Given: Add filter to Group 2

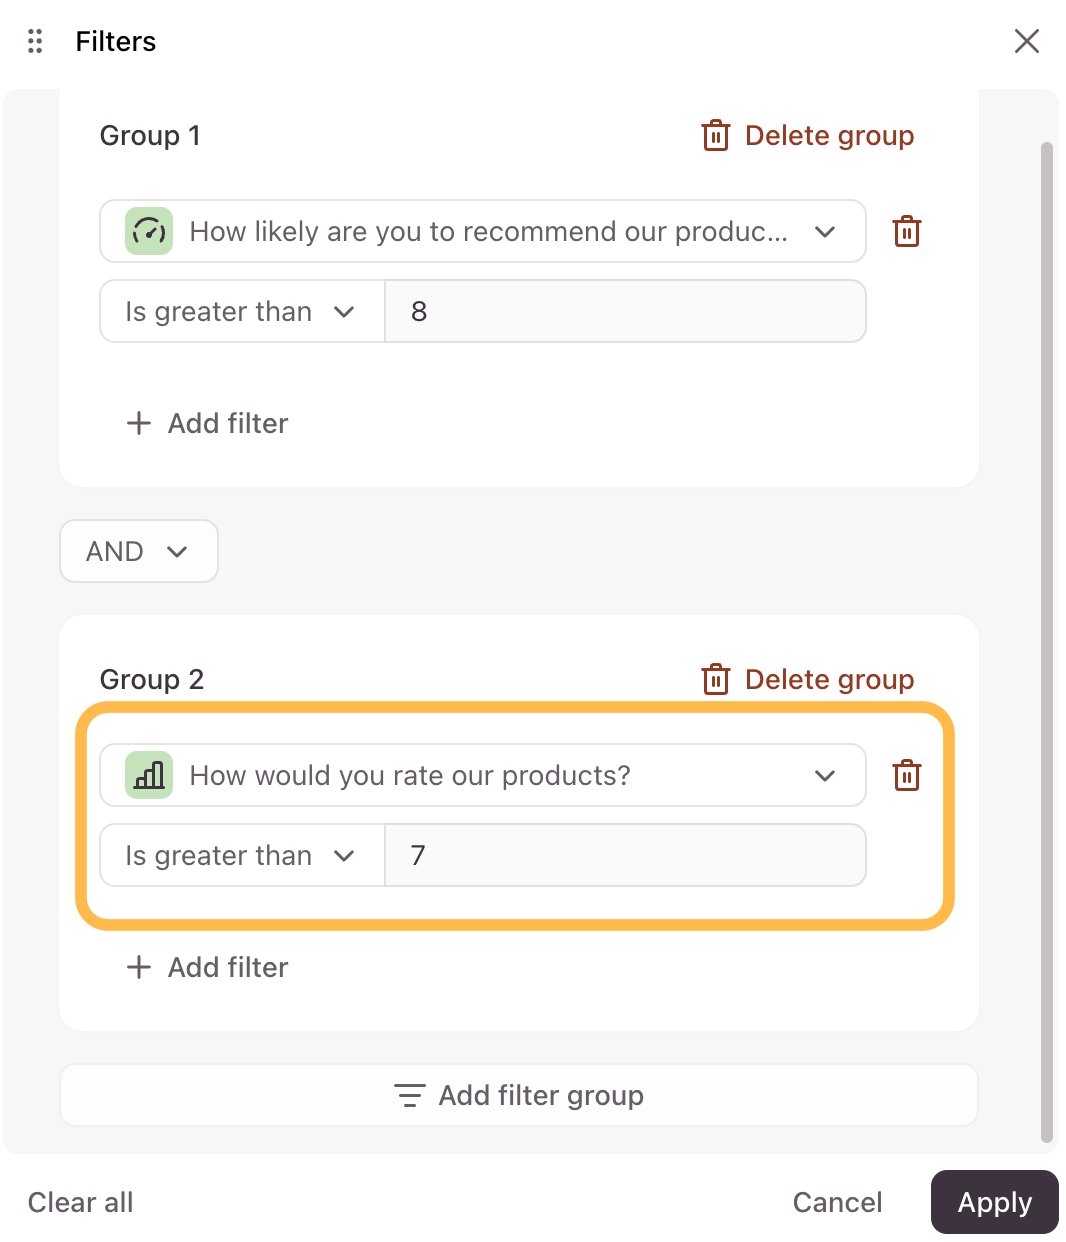Looking at the screenshot, I should (x=208, y=968).
